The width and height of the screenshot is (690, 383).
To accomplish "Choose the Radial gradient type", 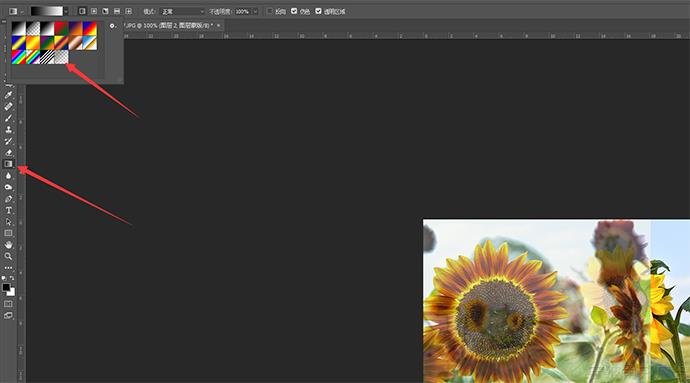I will (94, 11).
